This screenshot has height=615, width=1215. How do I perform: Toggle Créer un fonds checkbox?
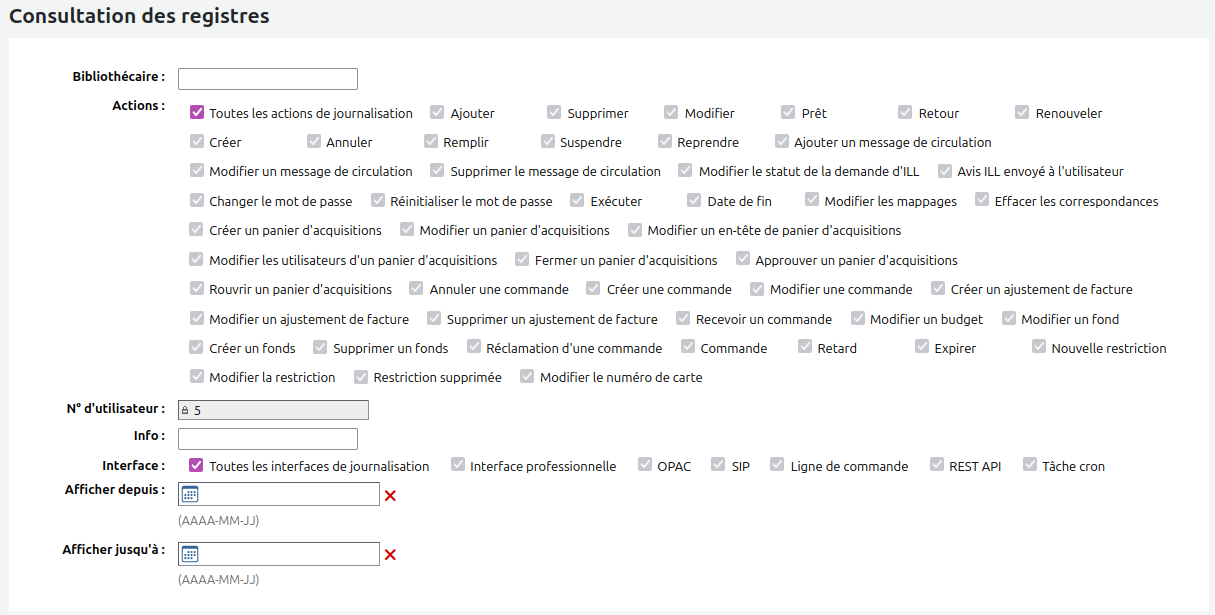tap(197, 348)
